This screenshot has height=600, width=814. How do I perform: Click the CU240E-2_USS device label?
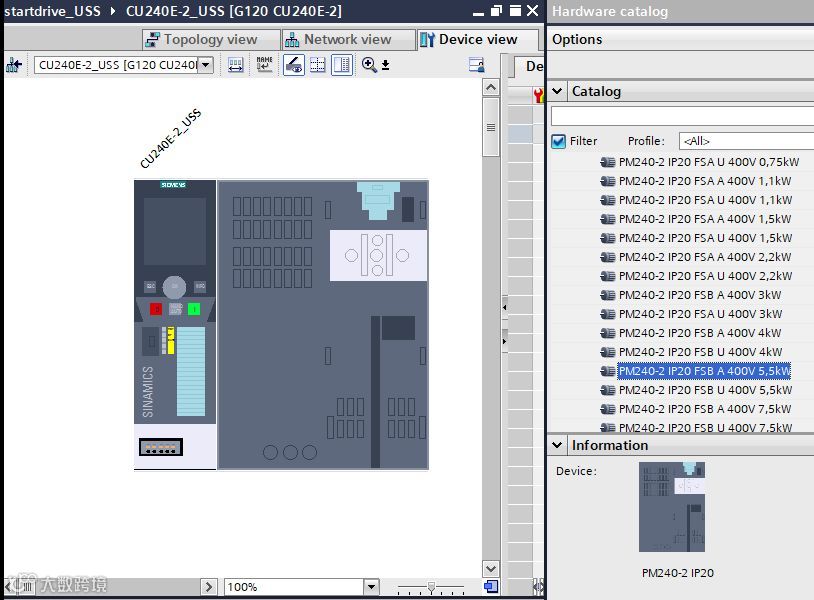pyautogui.click(x=170, y=138)
